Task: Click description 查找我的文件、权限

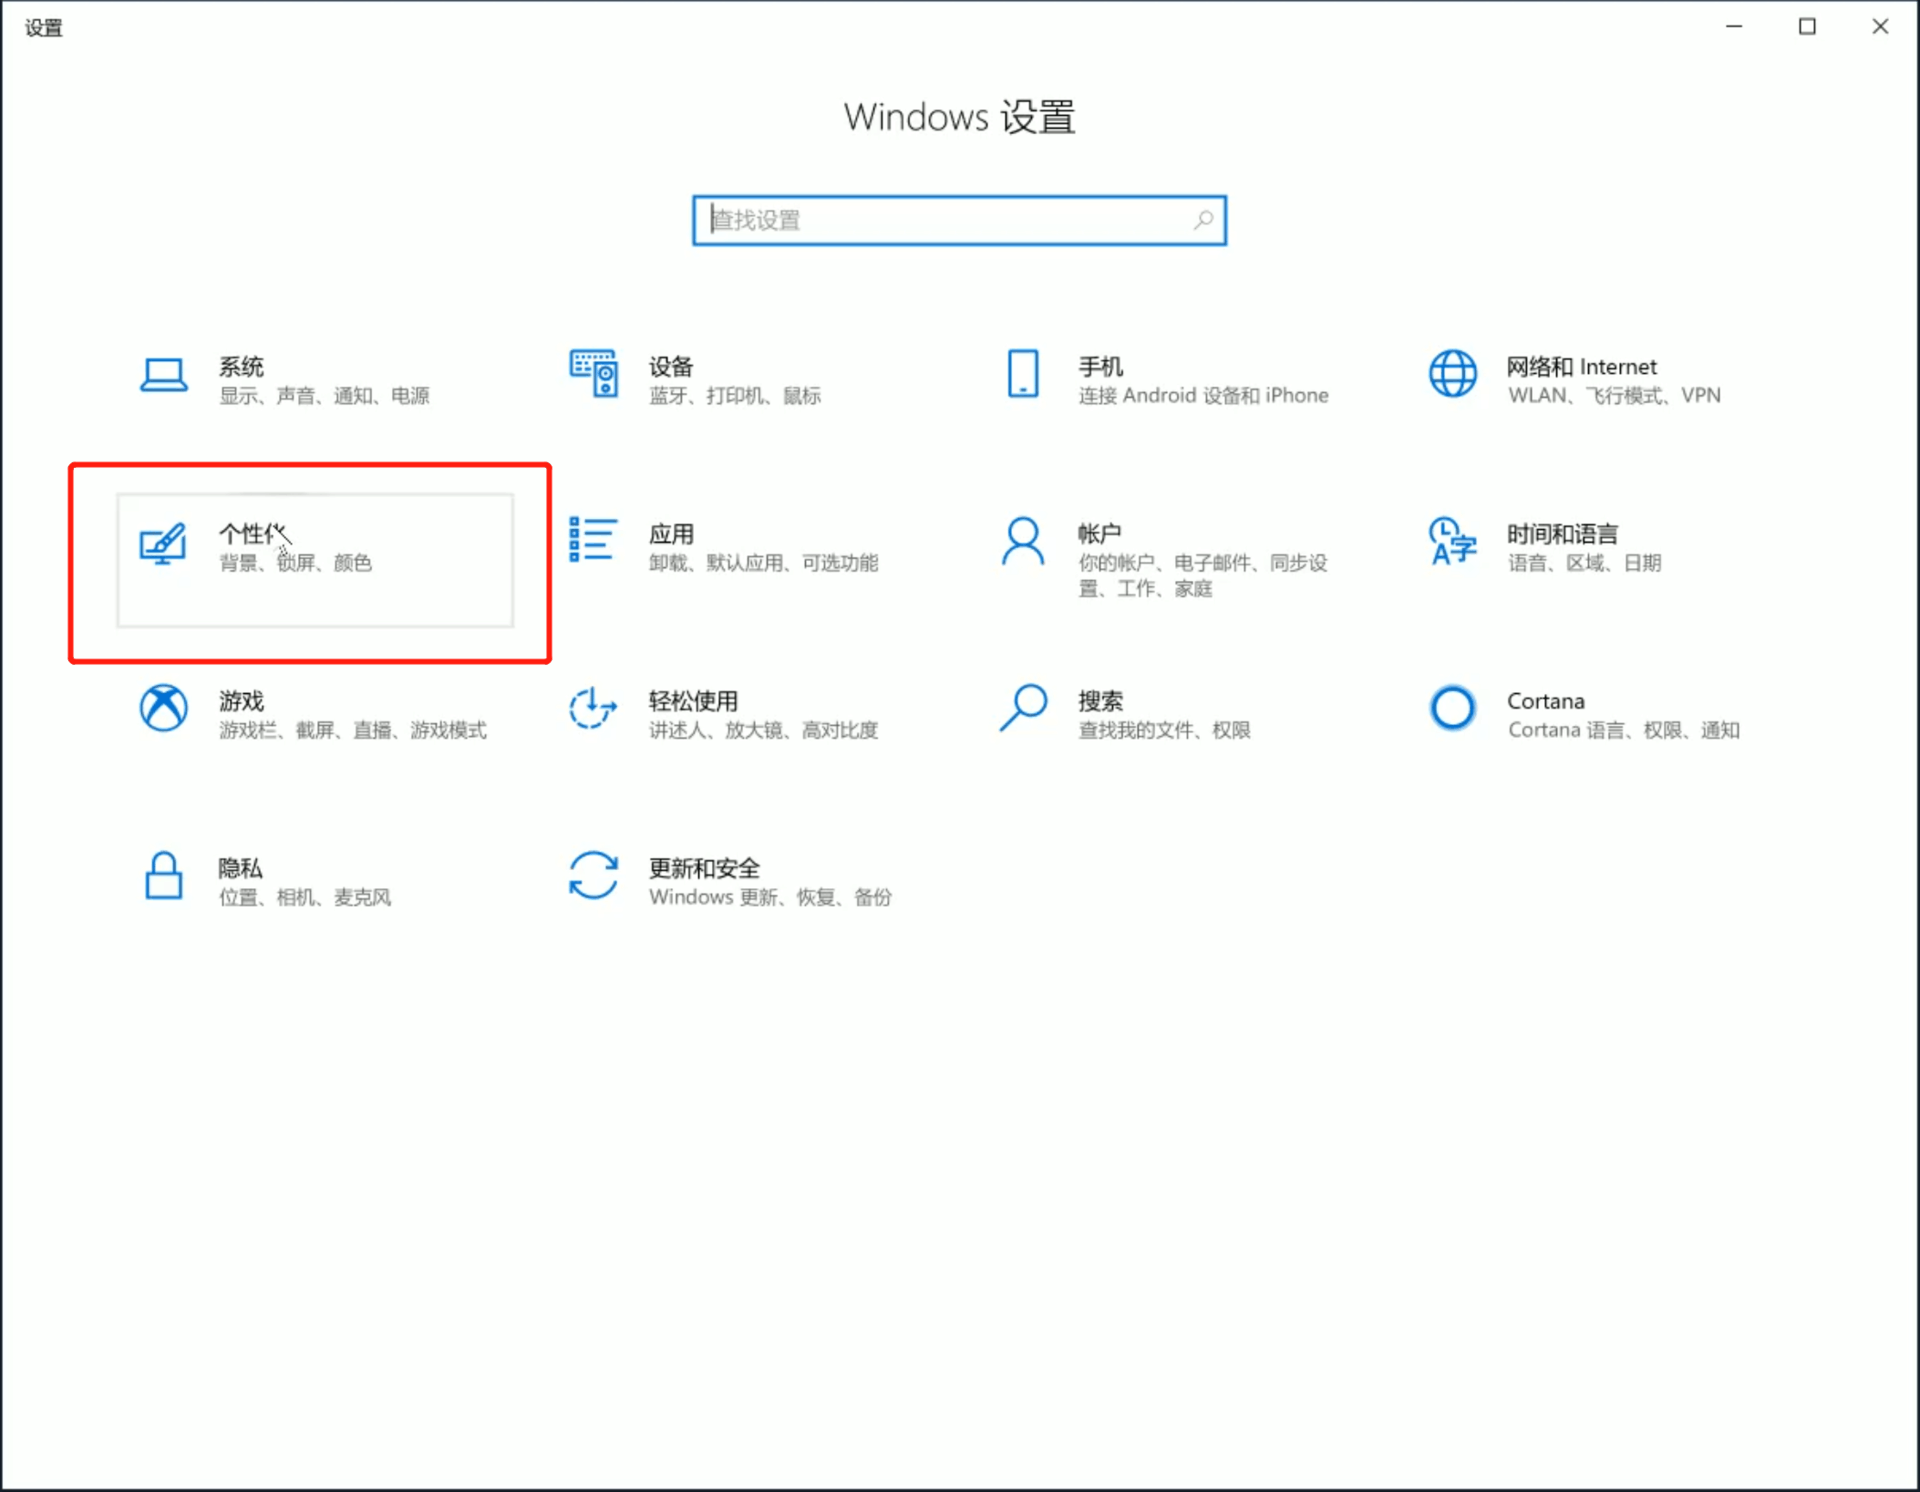Action: (1164, 730)
